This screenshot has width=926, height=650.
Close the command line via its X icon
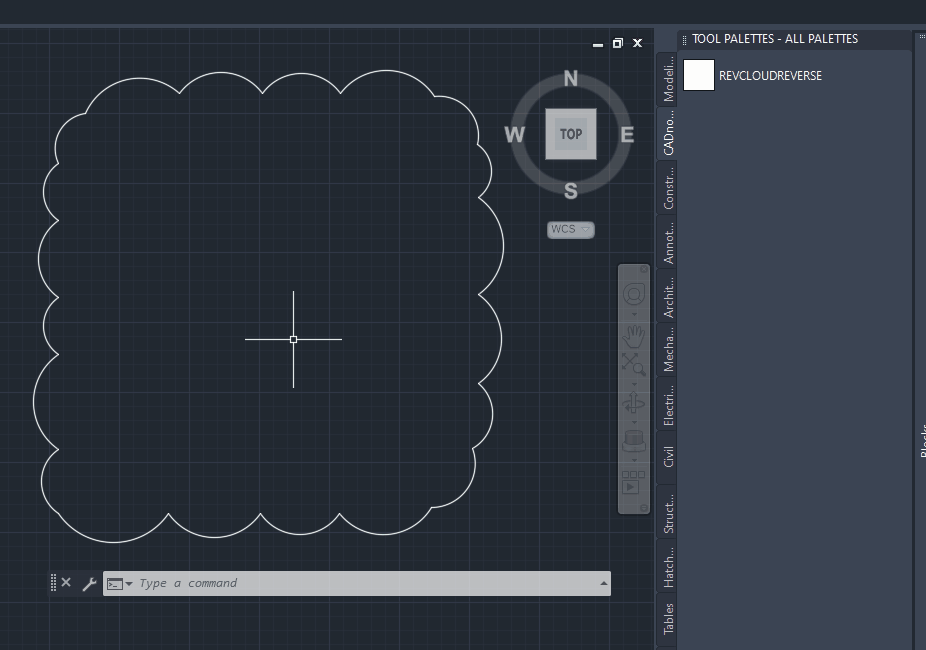(x=66, y=582)
